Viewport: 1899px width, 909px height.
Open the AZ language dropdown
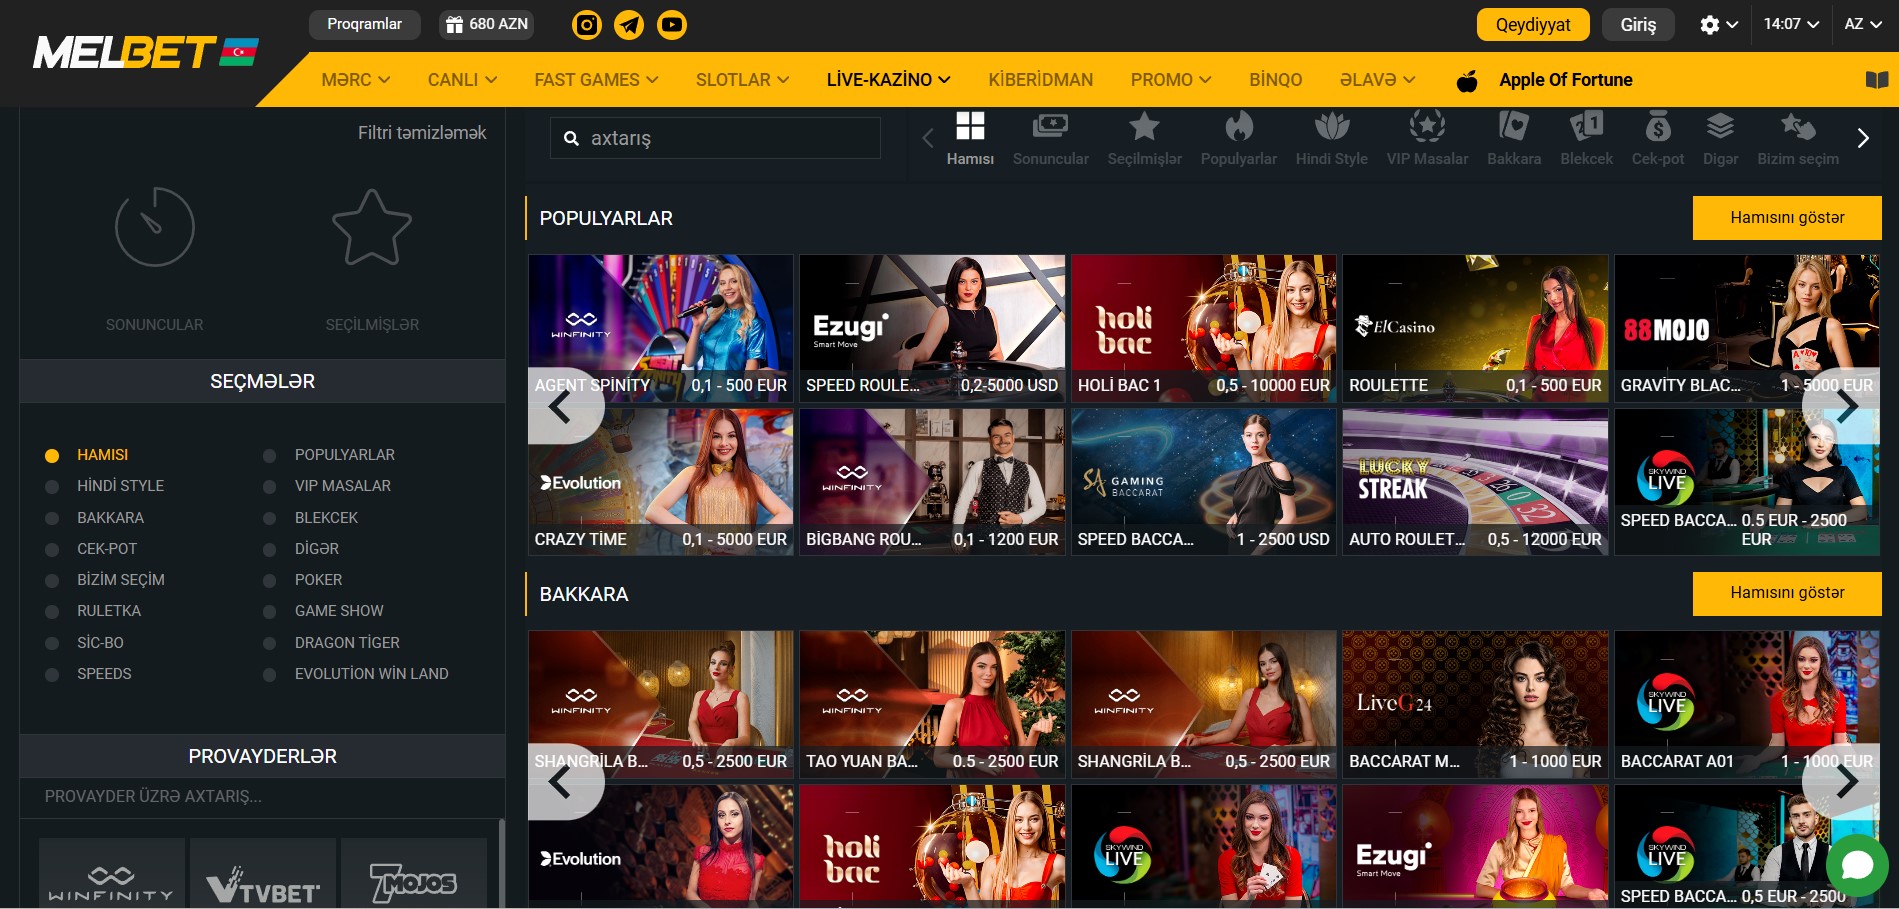coord(1862,24)
